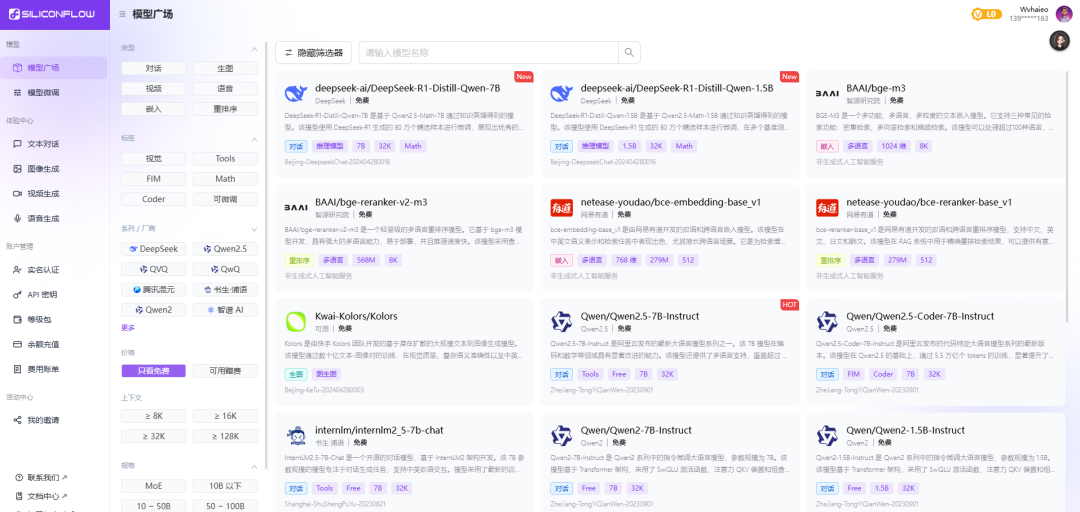The width and height of the screenshot is (1080, 512).
Task: Click the Youdao logo on bce-reranker-base_v1
Action: [x=827, y=207]
